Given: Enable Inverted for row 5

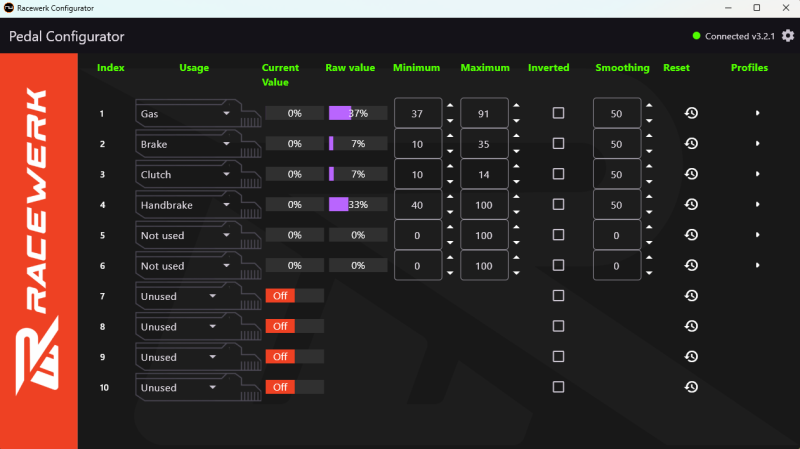Looking at the screenshot, I should (558, 235).
